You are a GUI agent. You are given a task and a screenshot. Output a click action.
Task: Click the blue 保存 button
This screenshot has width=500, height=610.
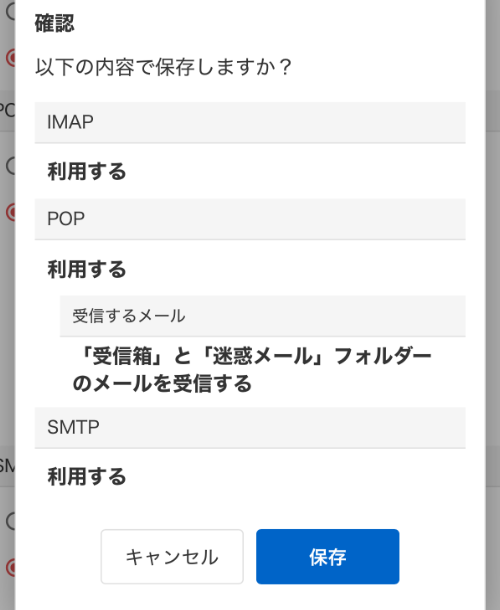point(328,556)
